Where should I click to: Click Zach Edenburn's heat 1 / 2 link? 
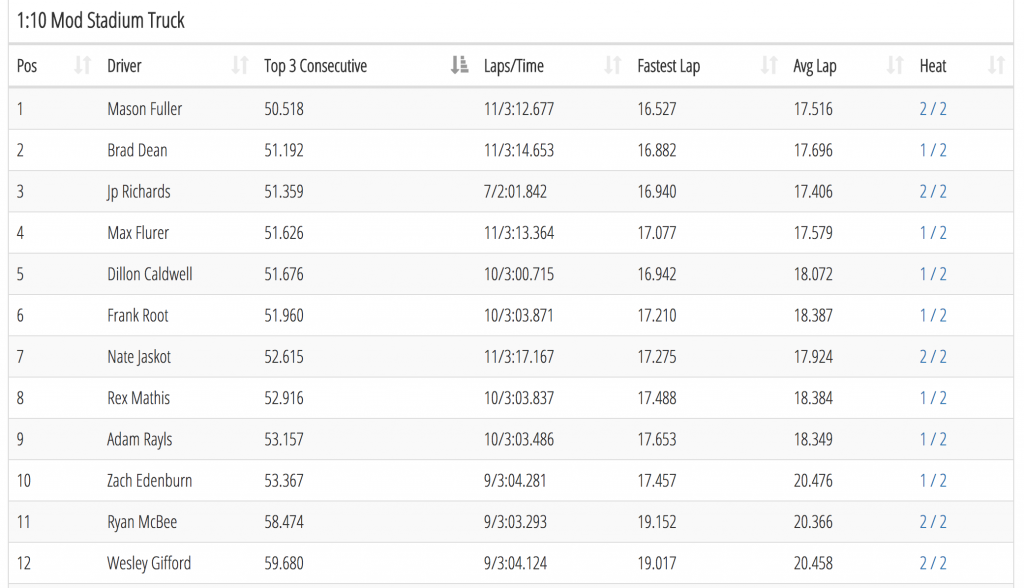click(x=933, y=481)
